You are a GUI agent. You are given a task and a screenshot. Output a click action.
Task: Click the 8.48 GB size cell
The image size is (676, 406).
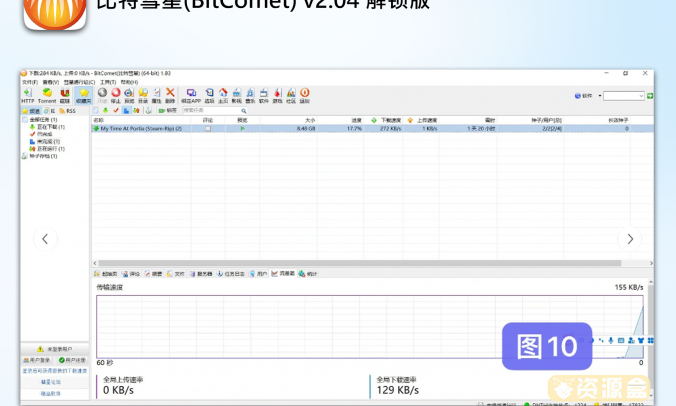306,128
